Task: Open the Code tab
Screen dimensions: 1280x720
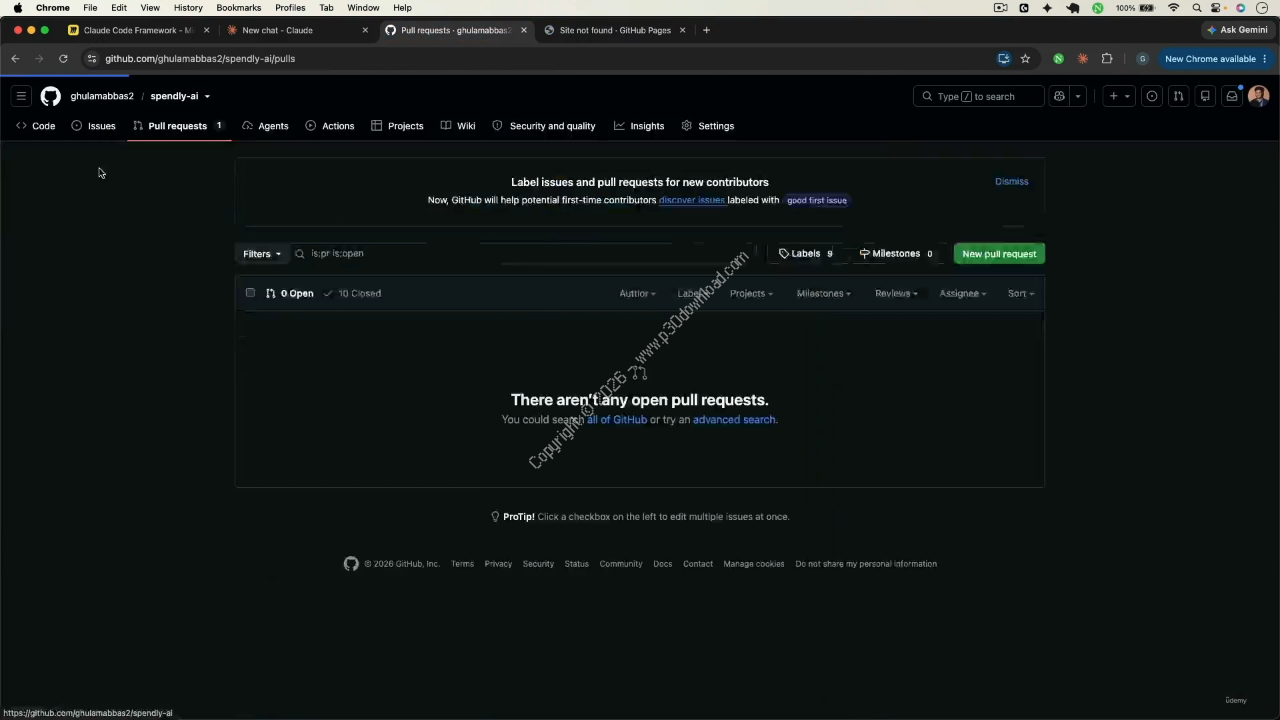Action: point(35,126)
